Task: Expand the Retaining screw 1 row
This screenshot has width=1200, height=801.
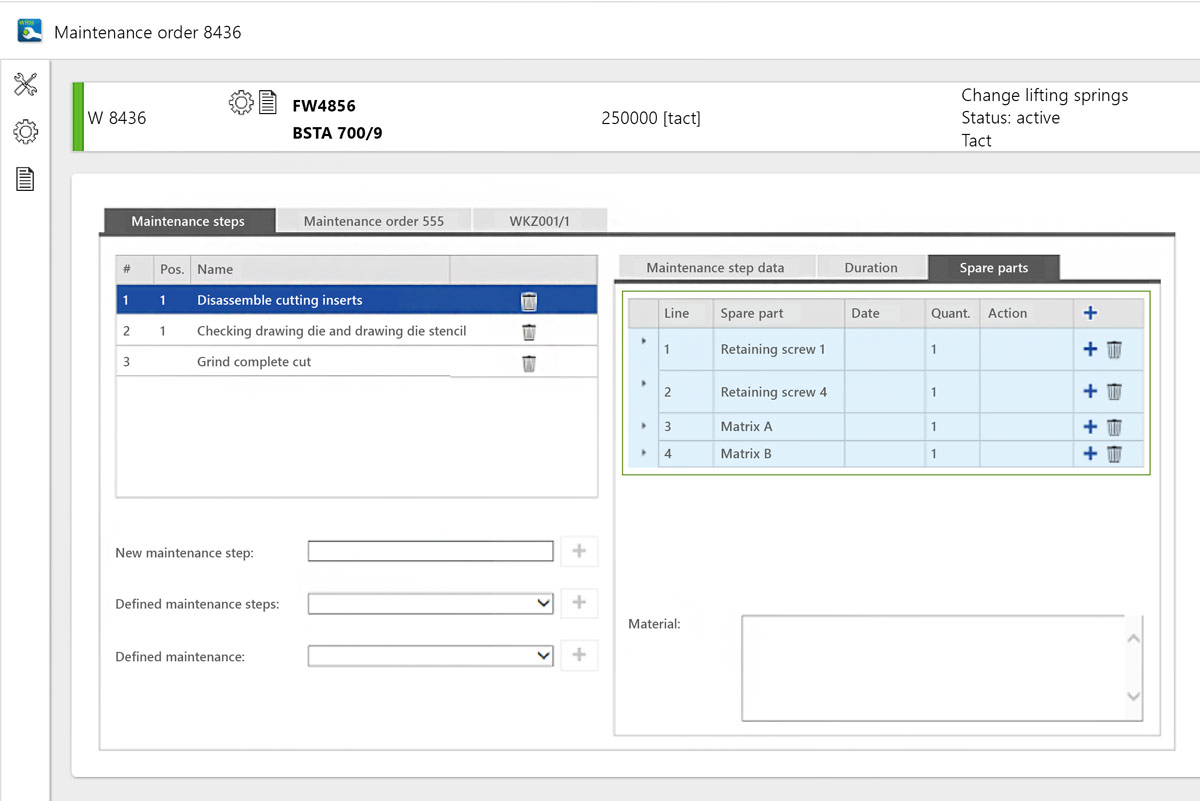Action: (x=643, y=342)
